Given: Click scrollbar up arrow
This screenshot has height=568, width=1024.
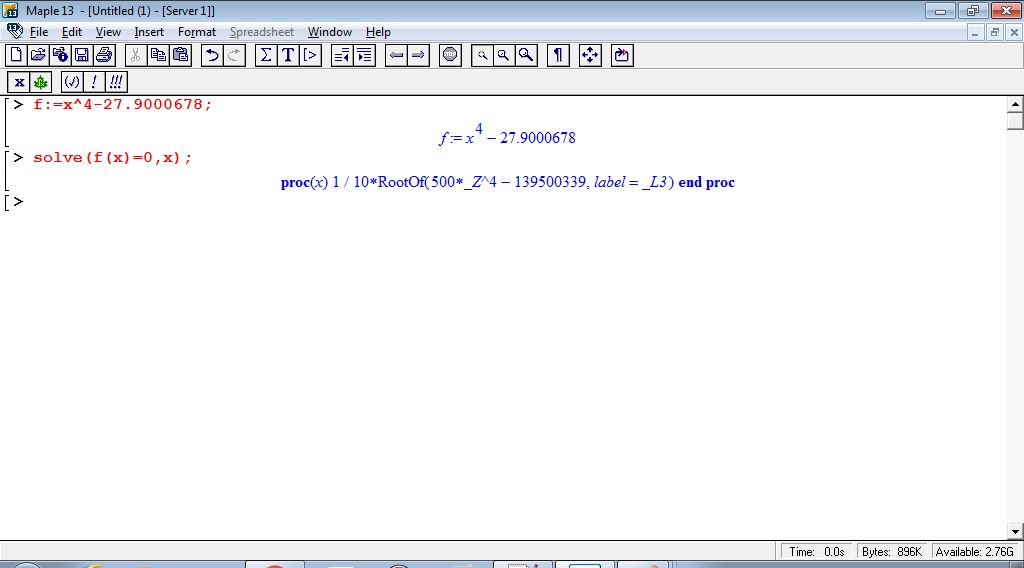Looking at the screenshot, I should pos(1015,104).
